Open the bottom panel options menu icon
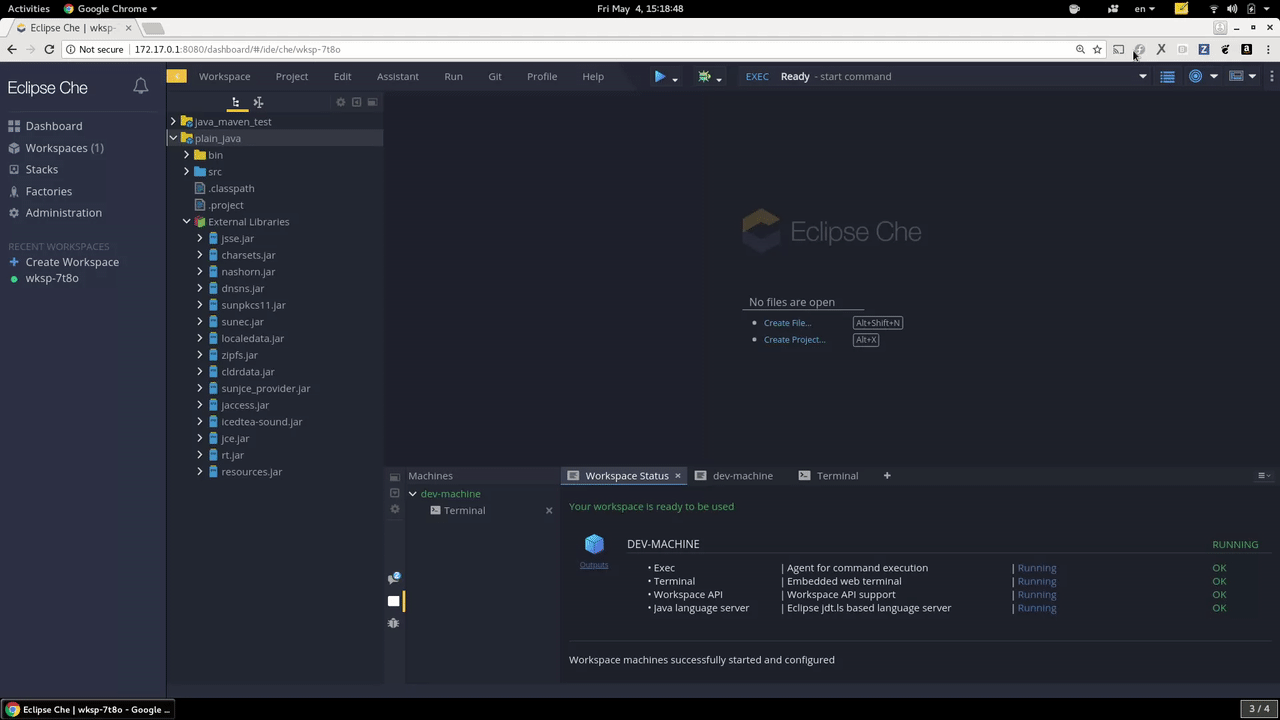The width and height of the screenshot is (1280, 720). point(1264,476)
